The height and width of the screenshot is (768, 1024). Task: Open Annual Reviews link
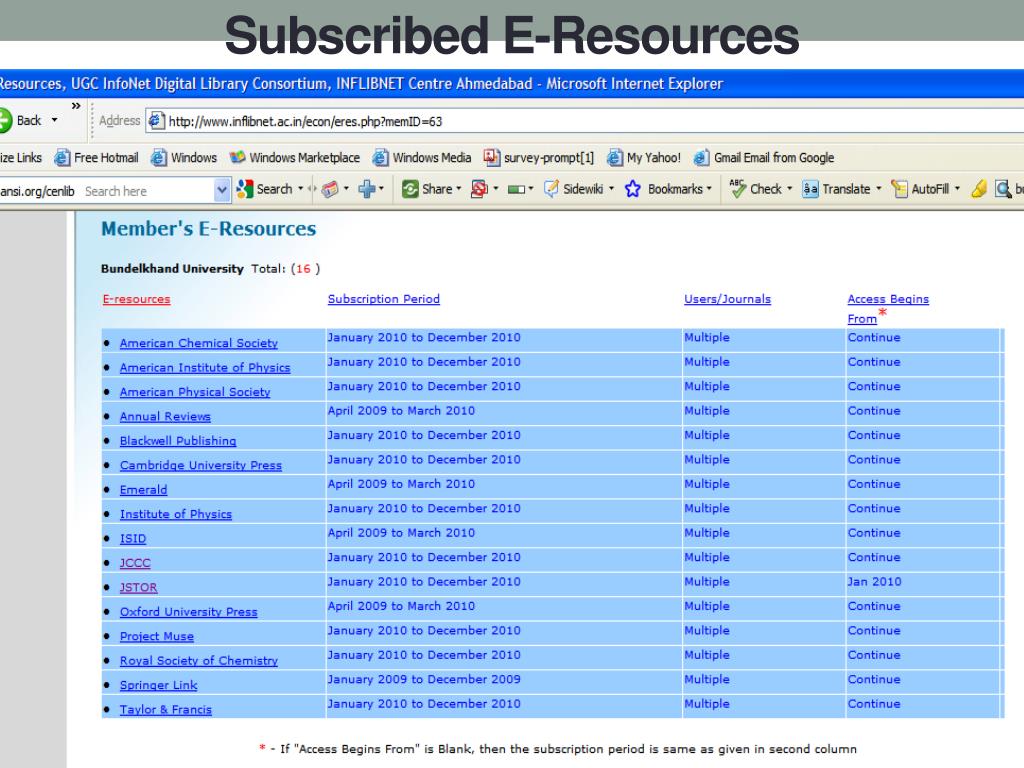tap(165, 417)
